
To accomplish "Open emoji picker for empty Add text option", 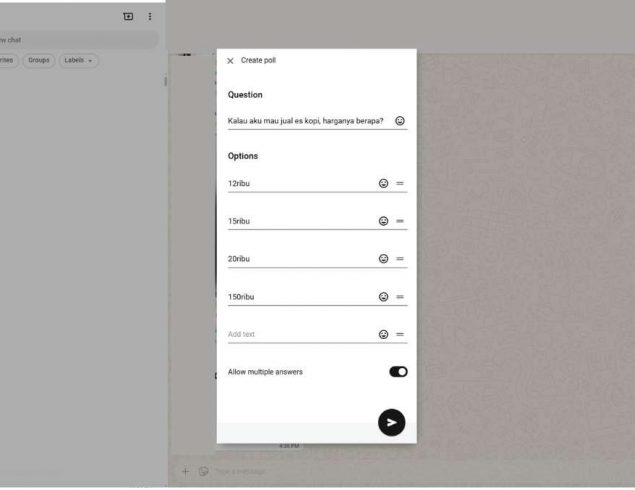I will click(383, 335).
